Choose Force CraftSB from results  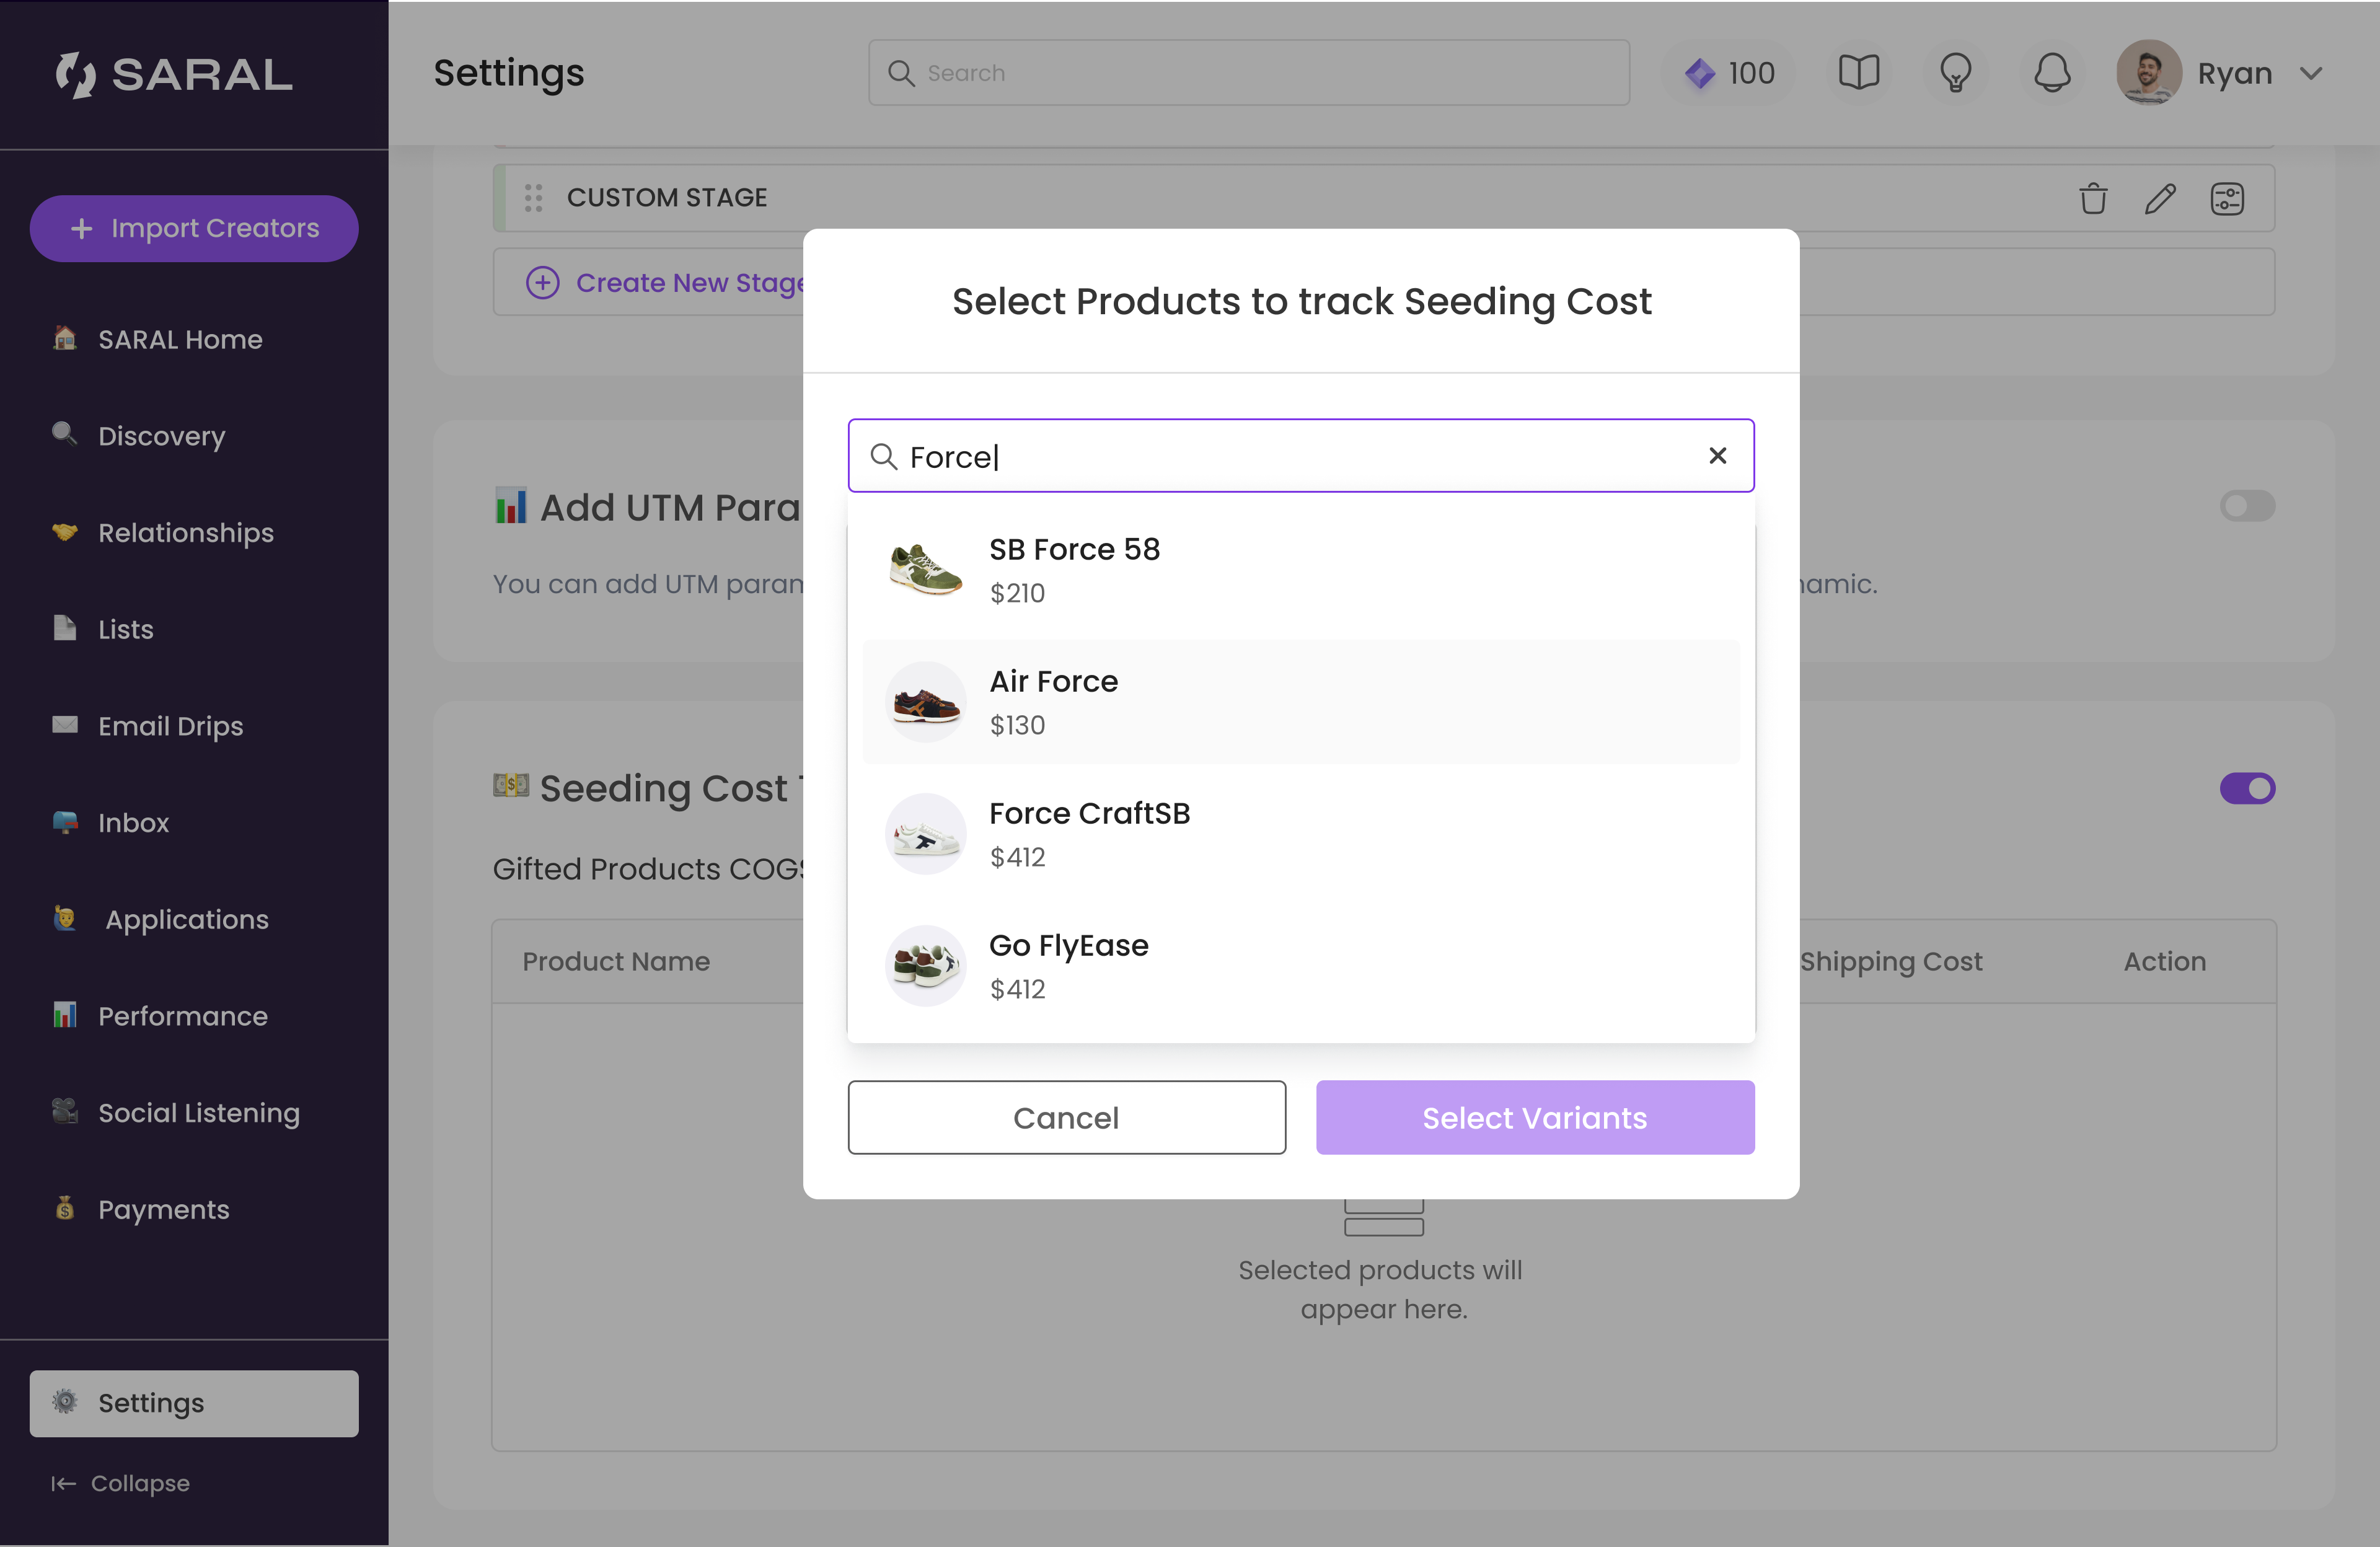click(x=1301, y=834)
